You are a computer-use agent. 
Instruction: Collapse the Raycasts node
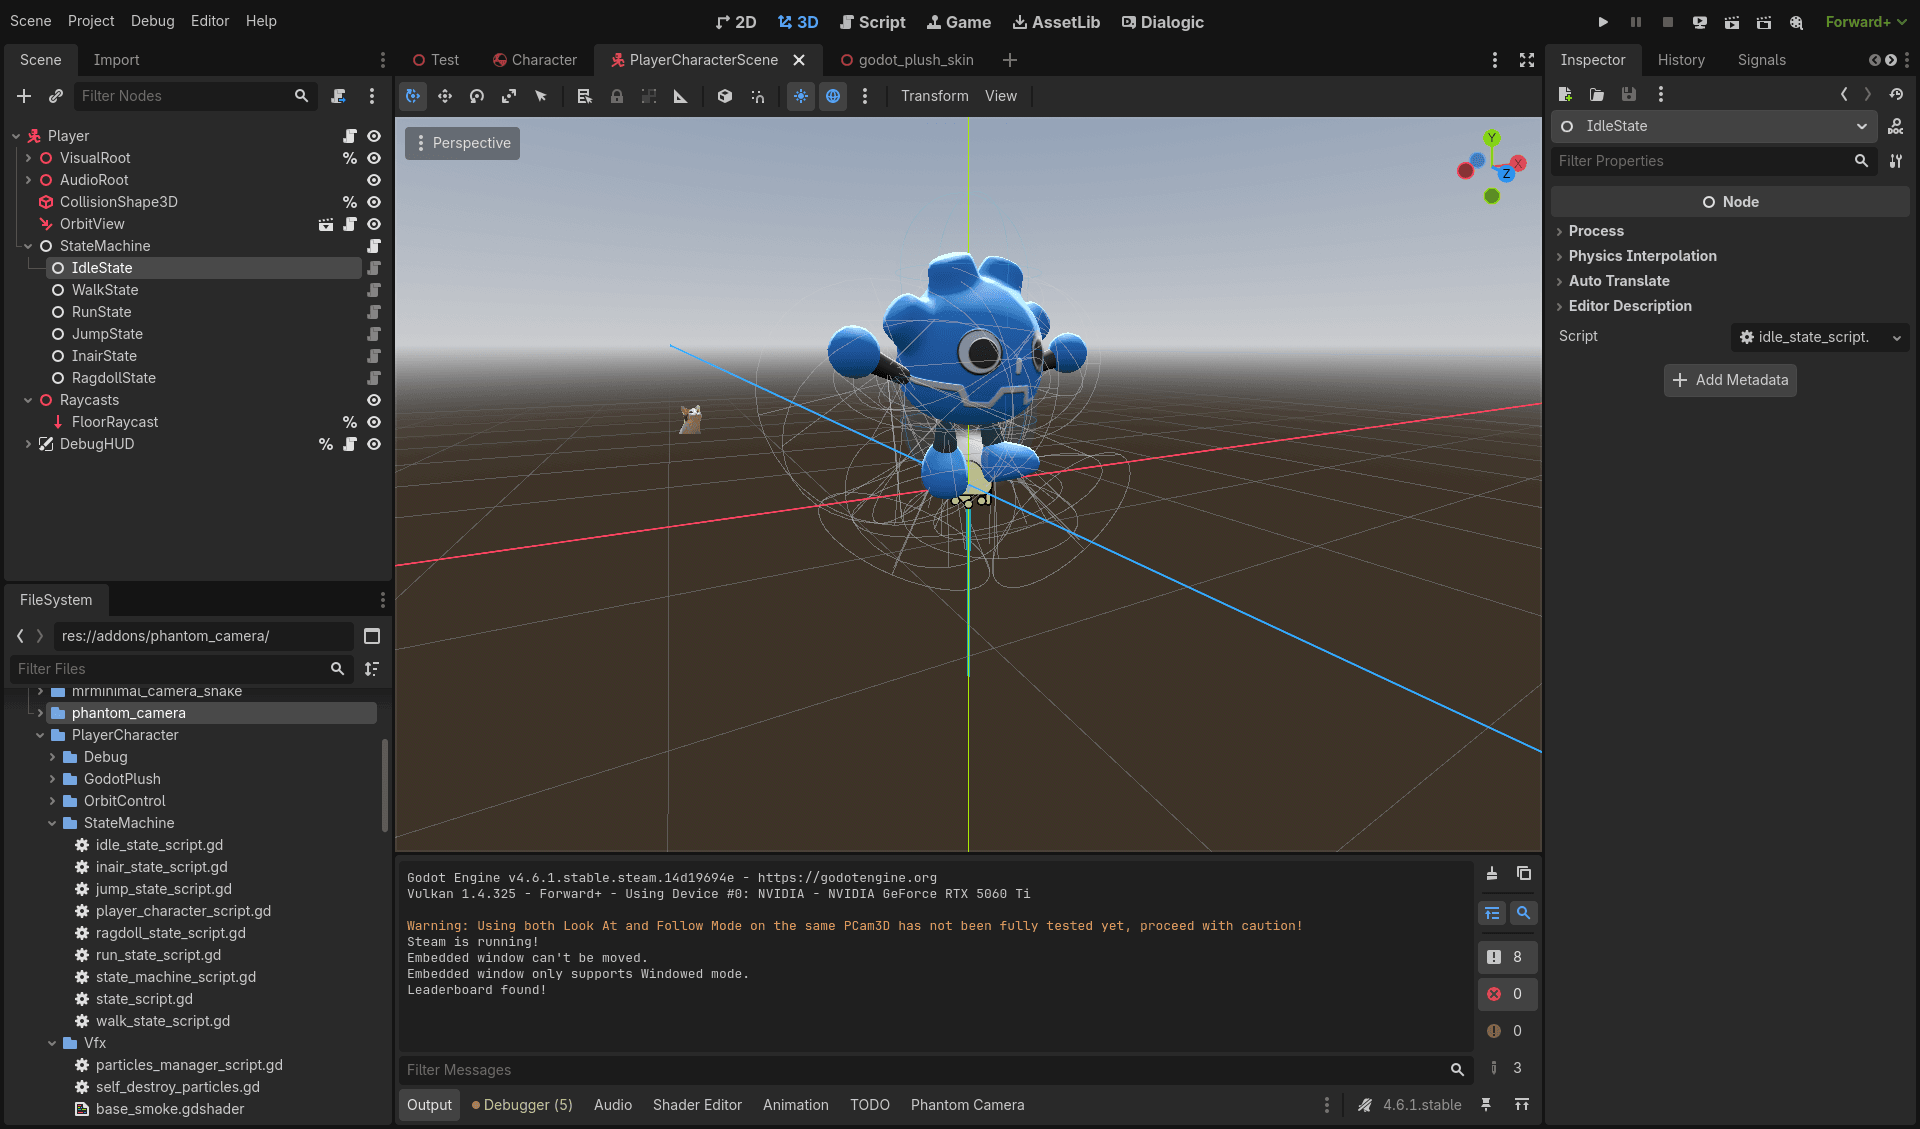28,400
